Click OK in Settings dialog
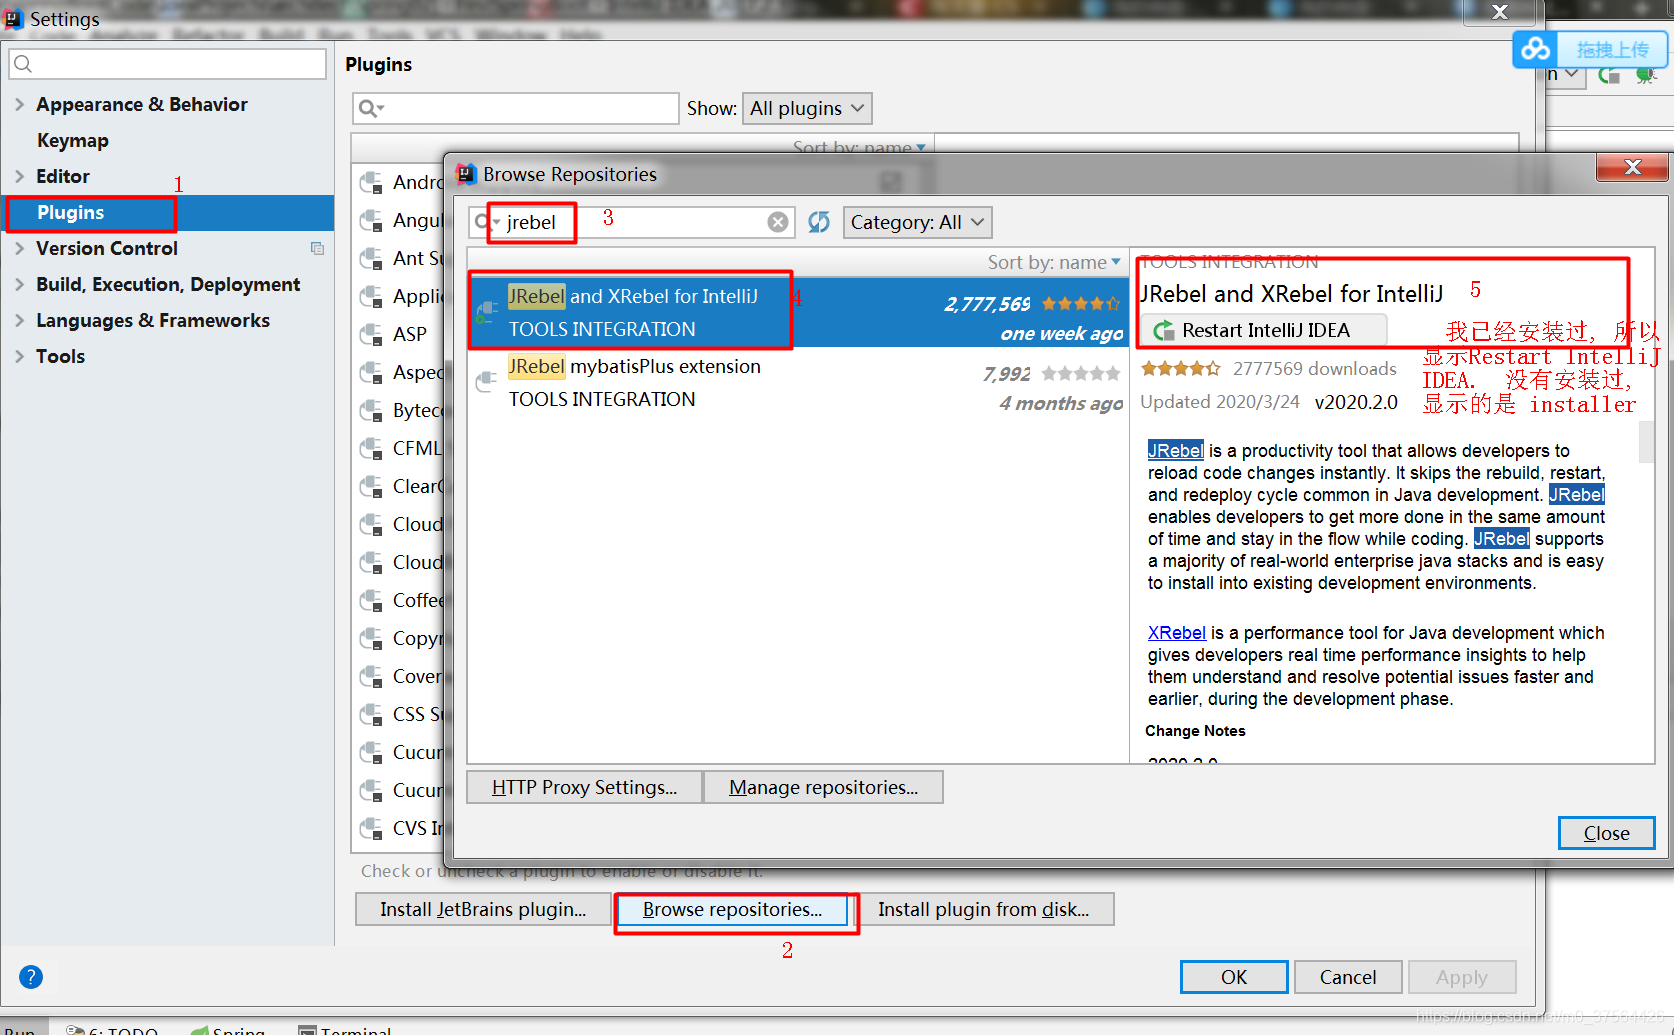 pos(1234,977)
